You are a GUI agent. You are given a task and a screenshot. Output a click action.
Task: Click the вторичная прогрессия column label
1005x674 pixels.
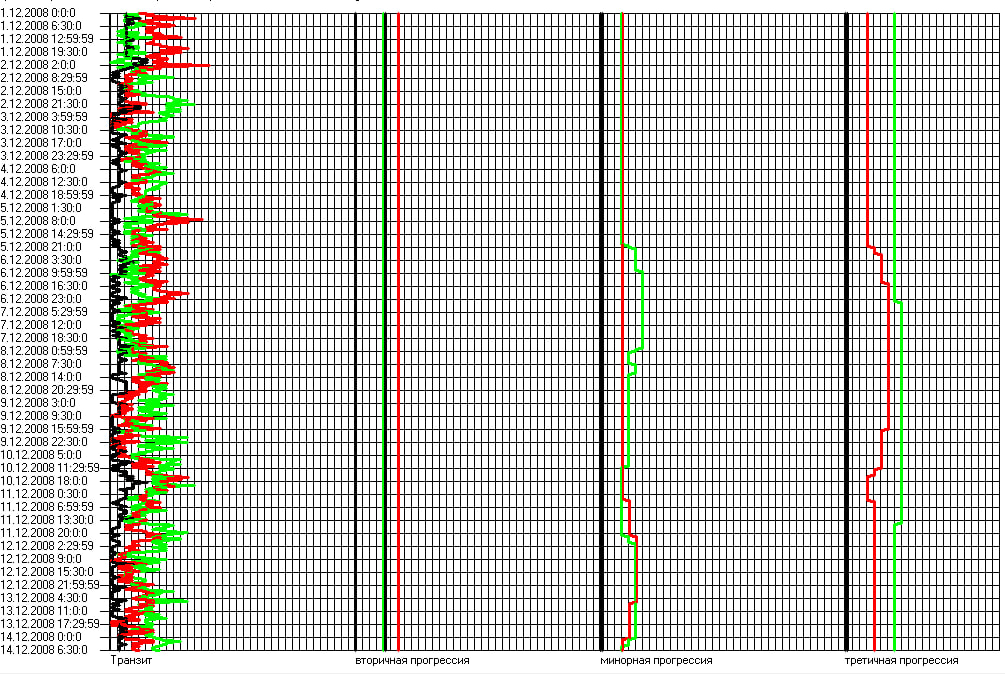(x=412, y=661)
